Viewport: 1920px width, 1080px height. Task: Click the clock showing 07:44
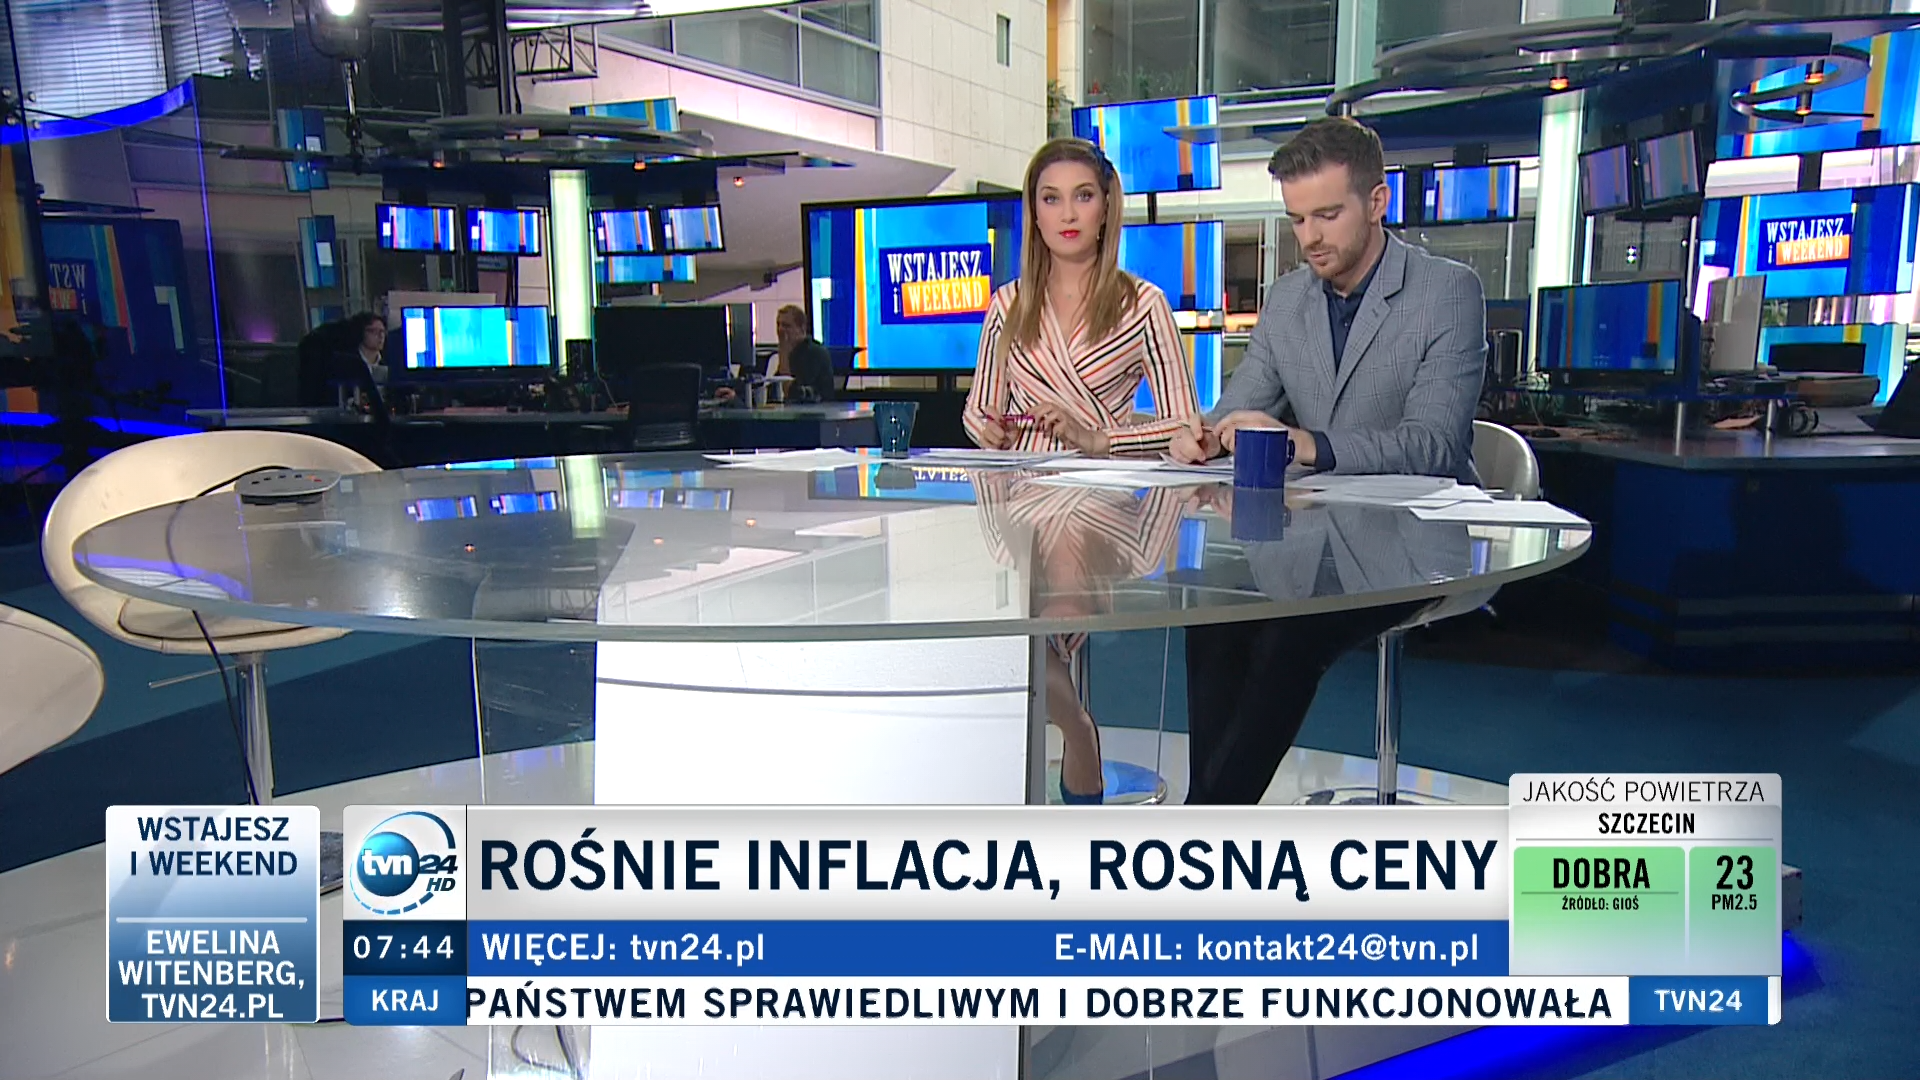coord(405,947)
